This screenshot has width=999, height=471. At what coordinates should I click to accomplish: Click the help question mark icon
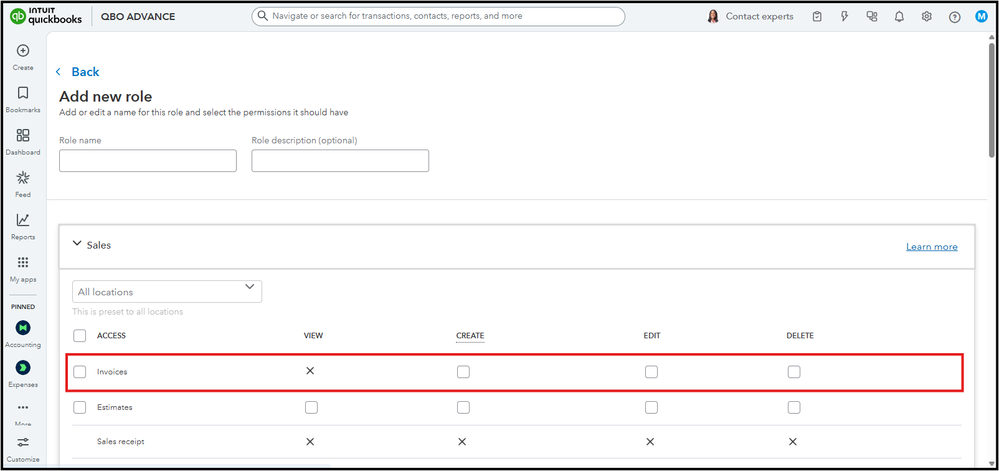click(x=954, y=17)
